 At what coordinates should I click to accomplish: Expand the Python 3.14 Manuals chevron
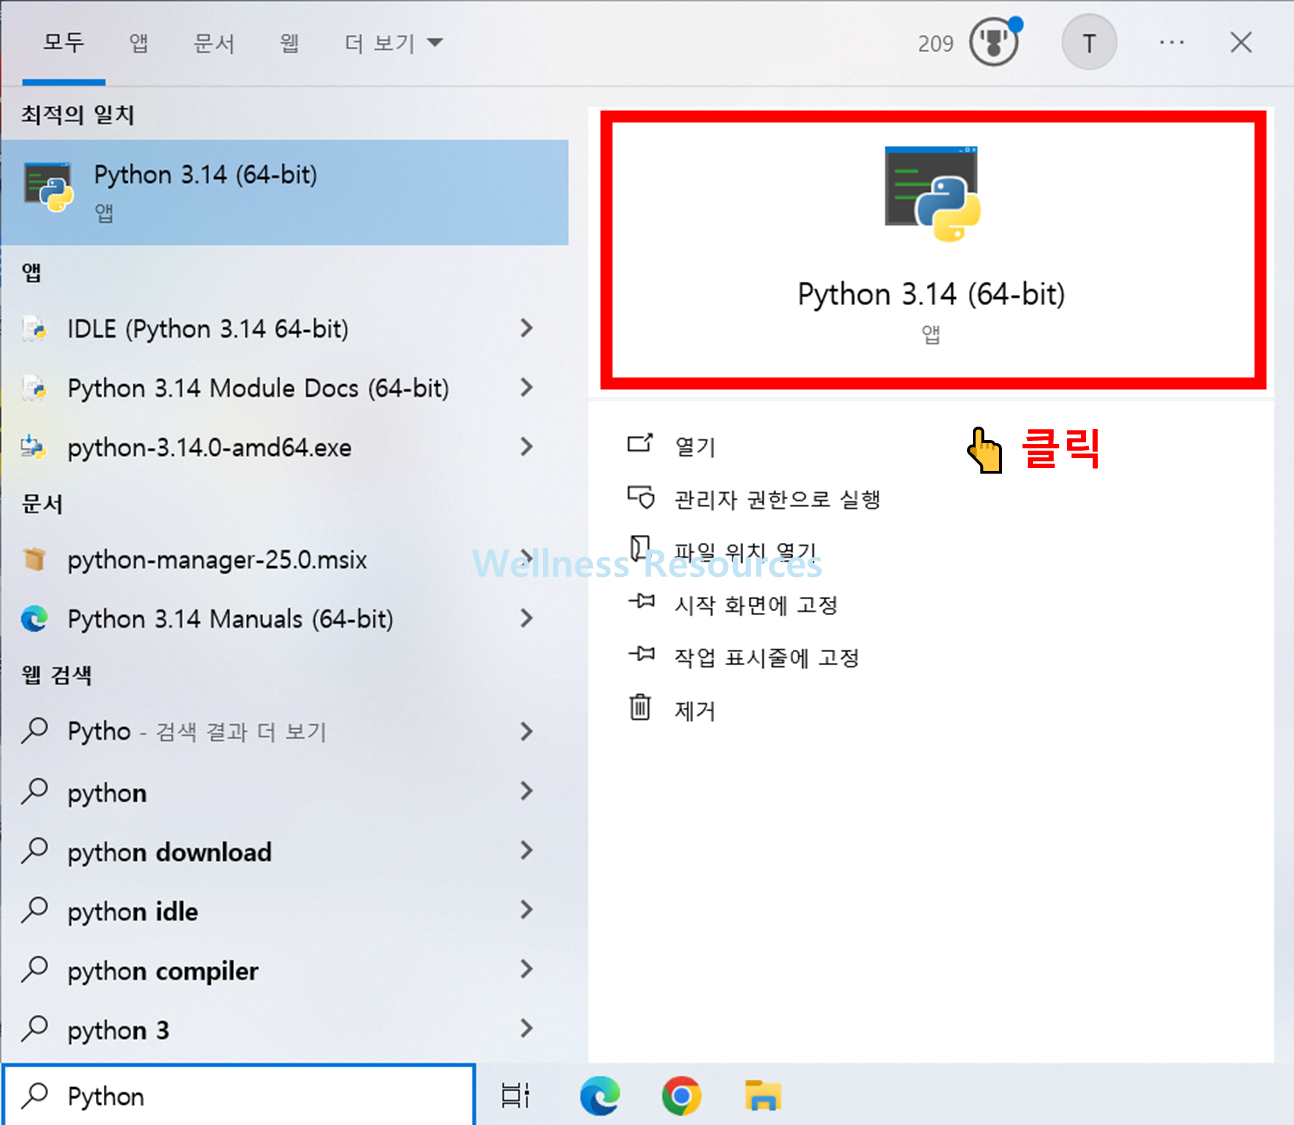point(527,618)
